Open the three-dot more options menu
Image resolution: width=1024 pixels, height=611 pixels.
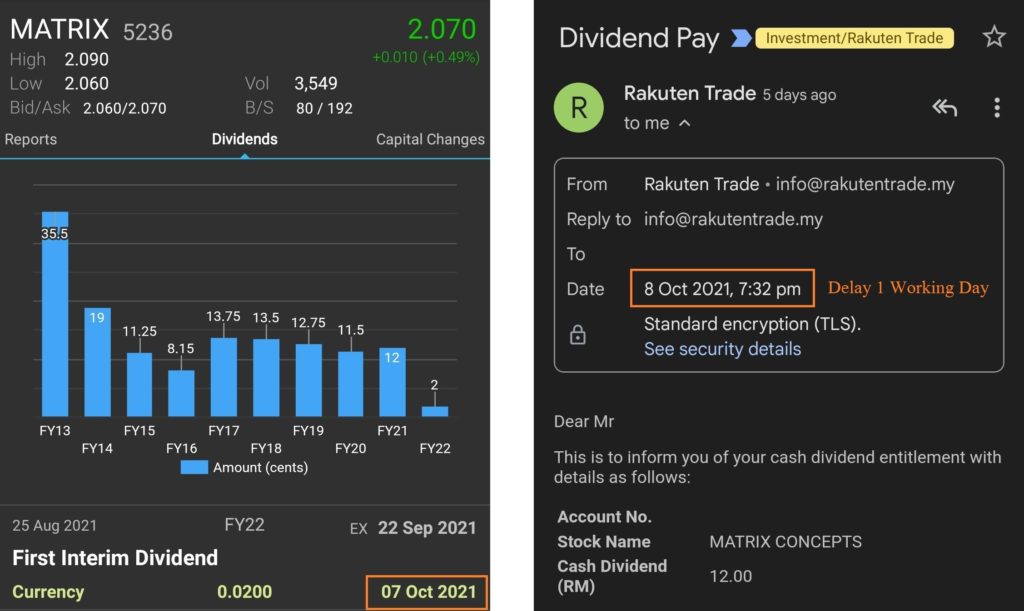pos(997,108)
